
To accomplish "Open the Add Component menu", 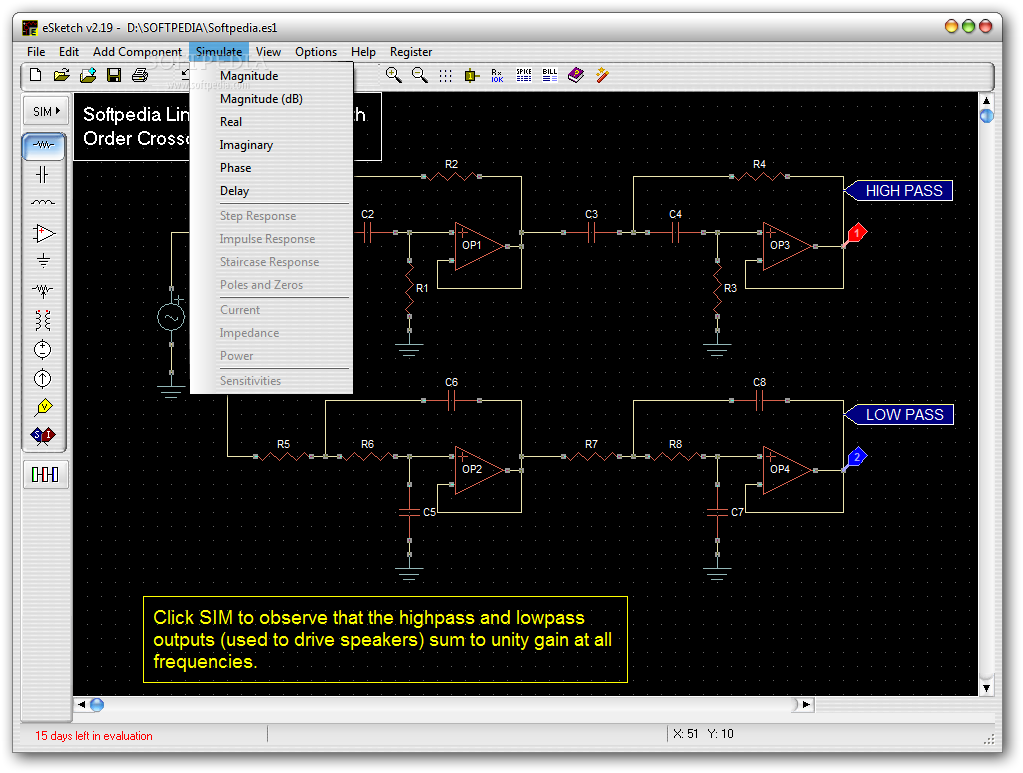I will (137, 52).
